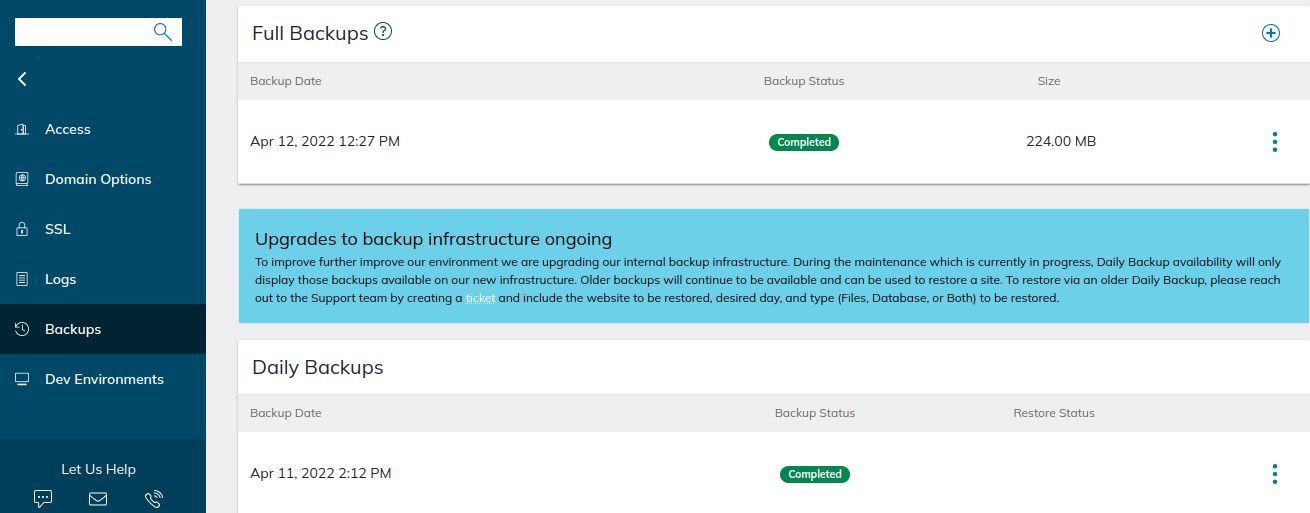The height and width of the screenshot is (513, 1310).
Task: Click the Daily Backups Backup Status header
Action: [x=815, y=413]
